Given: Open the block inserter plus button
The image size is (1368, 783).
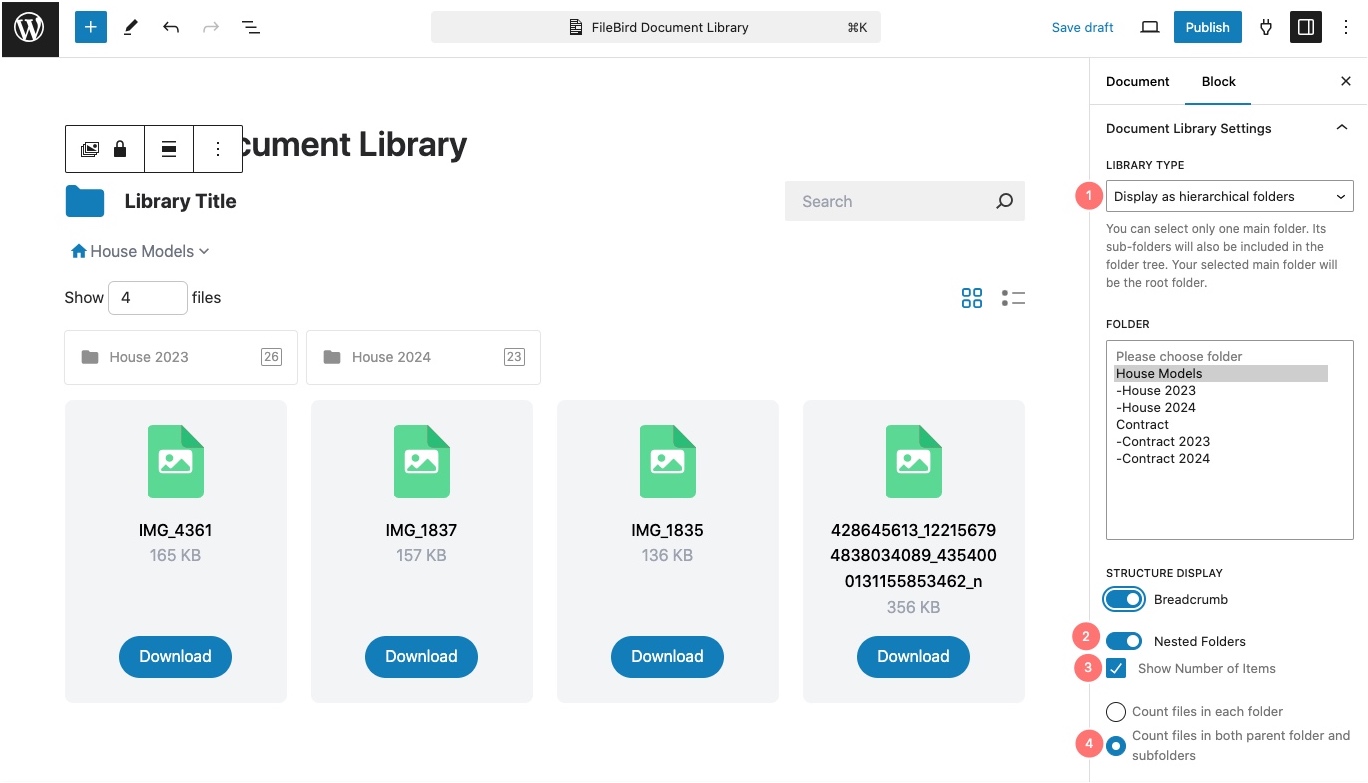Looking at the screenshot, I should coord(90,28).
